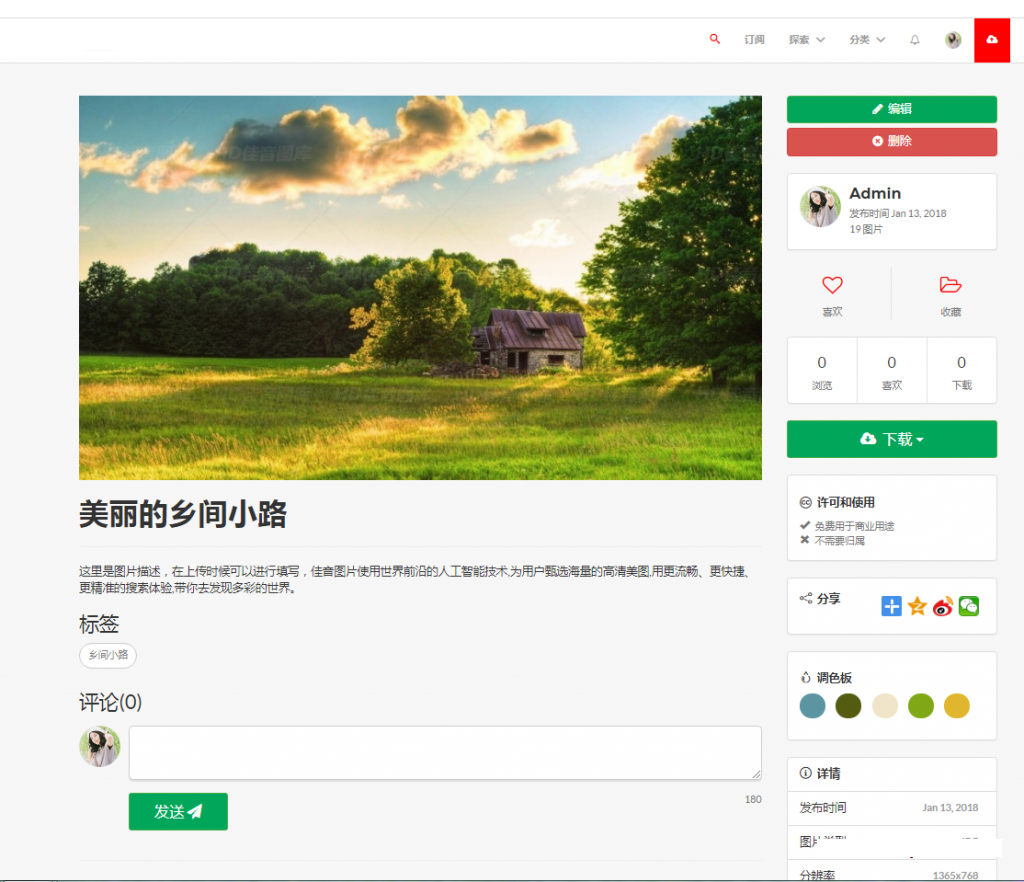This screenshot has width=1024, height=882.
Task: Expand the 分类 dropdown menu
Action: click(866, 40)
